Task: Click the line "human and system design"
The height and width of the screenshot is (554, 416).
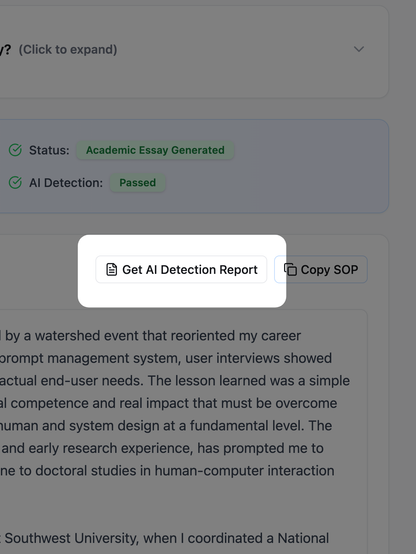Action: tap(166, 426)
